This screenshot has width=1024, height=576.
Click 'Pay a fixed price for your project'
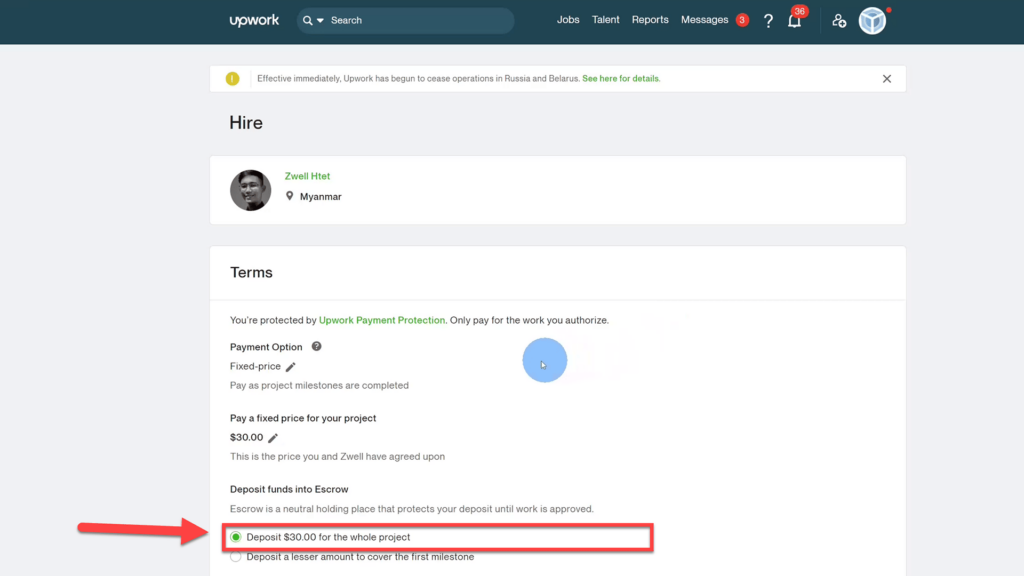[303, 418]
